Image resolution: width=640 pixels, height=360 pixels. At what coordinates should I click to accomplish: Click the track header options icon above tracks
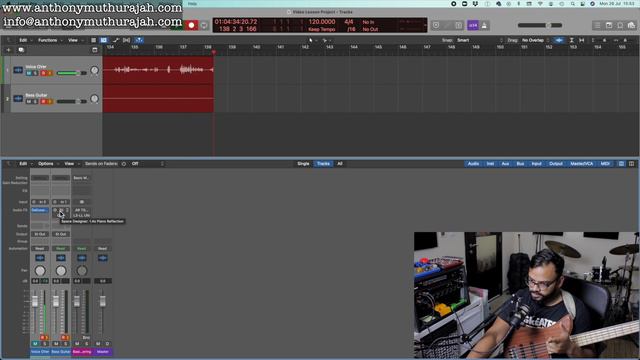click(x=95, y=50)
